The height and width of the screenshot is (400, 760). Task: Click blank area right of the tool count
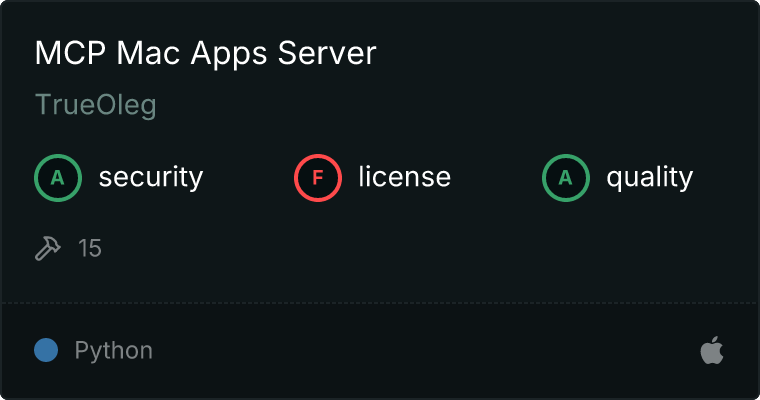click(400, 249)
